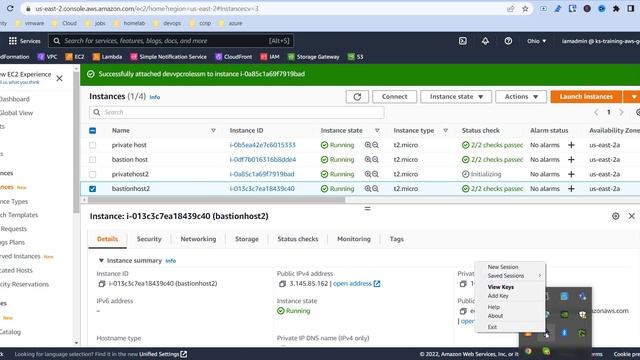The image size is (640, 360).
Task: Zoom out icon for private host instance state
Action: [x=375, y=145]
